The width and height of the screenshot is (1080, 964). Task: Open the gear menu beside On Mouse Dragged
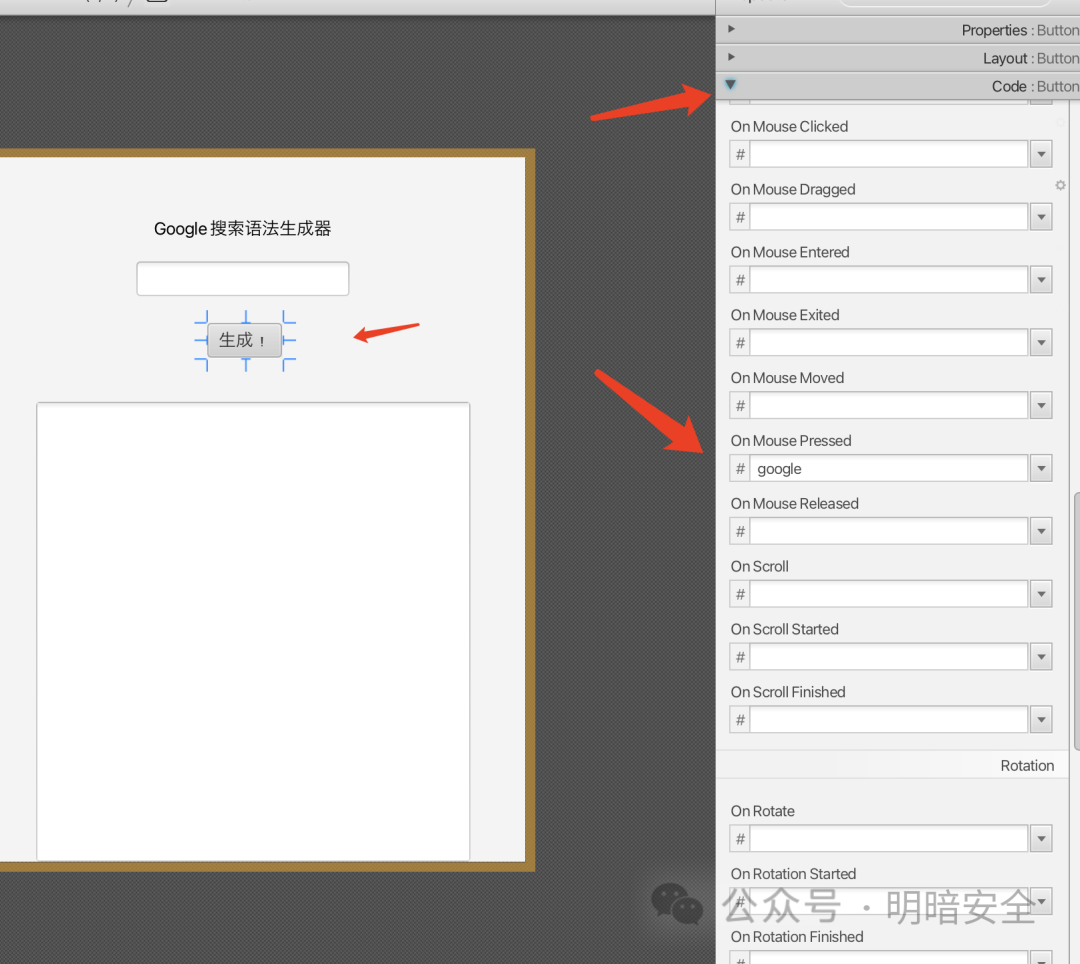[x=1061, y=185]
